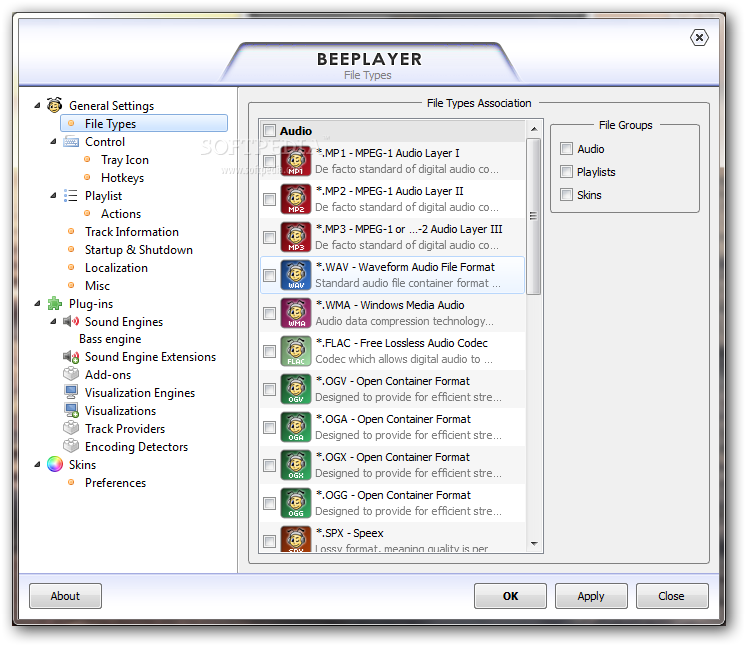Viewport: 746px width, 646px height.
Task: Click the Encoding Detectors brick icon
Action: (71, 446)
